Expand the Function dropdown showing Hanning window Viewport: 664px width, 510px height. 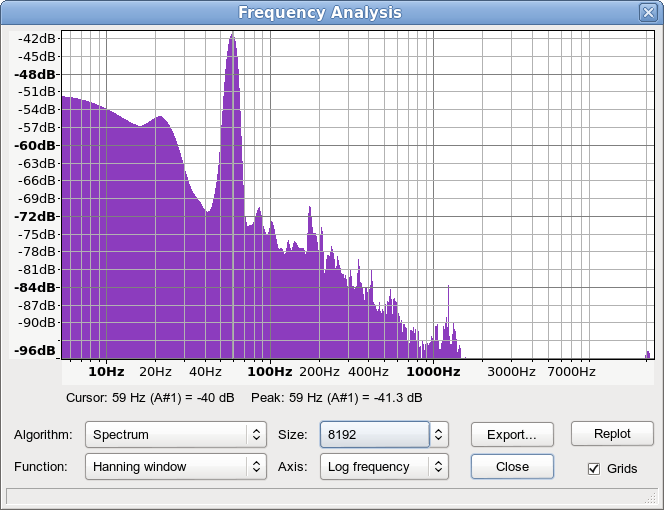[x=175, y=466]
